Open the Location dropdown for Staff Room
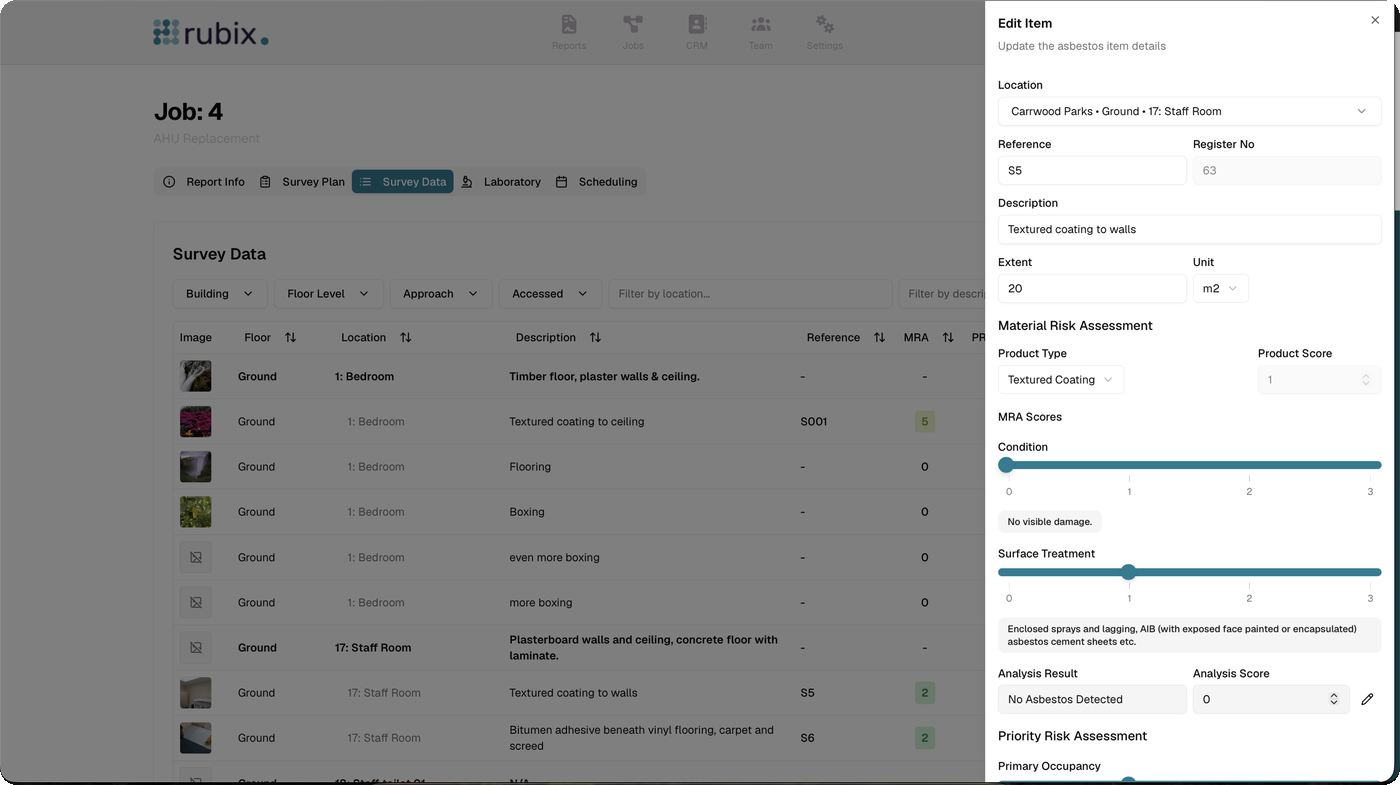Image resolution: width=1400 pixels, height=785 pixels. pos(1190,111)
